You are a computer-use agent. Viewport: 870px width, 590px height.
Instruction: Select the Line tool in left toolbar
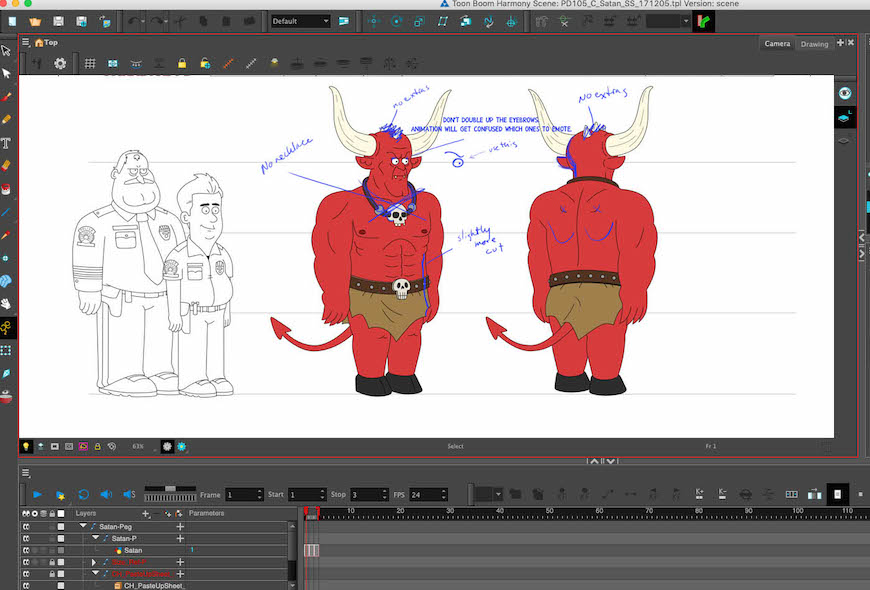coord(6,212)
